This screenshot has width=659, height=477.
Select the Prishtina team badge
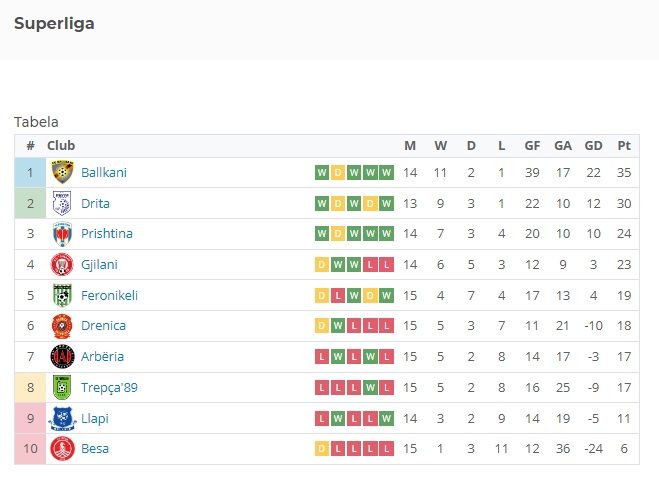62,234
